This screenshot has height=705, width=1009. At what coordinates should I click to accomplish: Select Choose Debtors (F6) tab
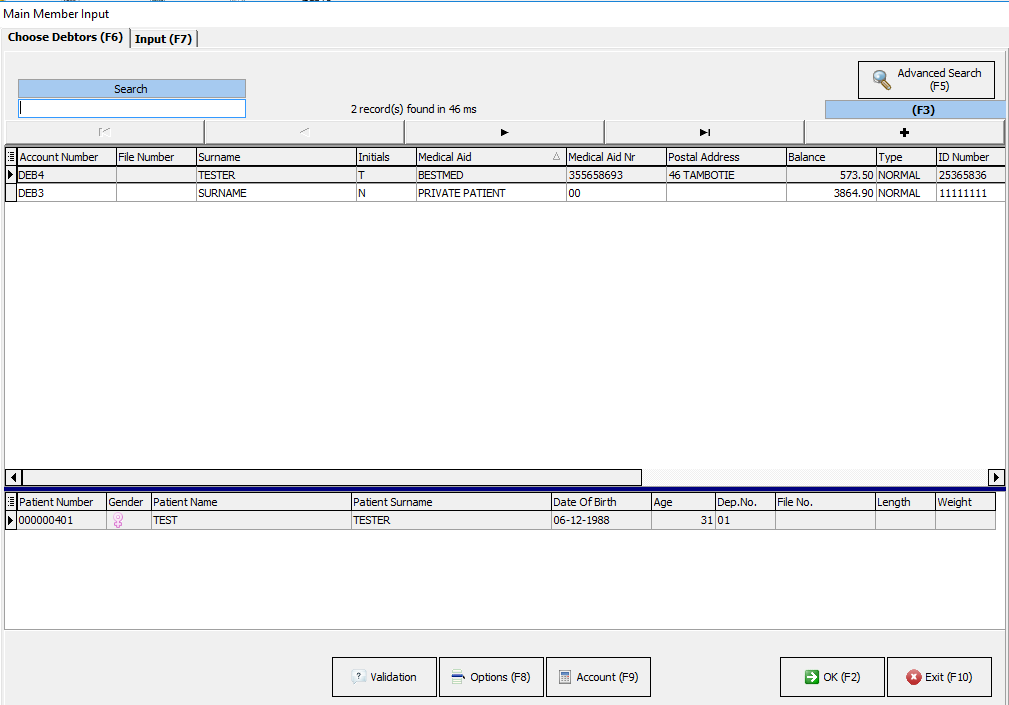tap(65, 38)
